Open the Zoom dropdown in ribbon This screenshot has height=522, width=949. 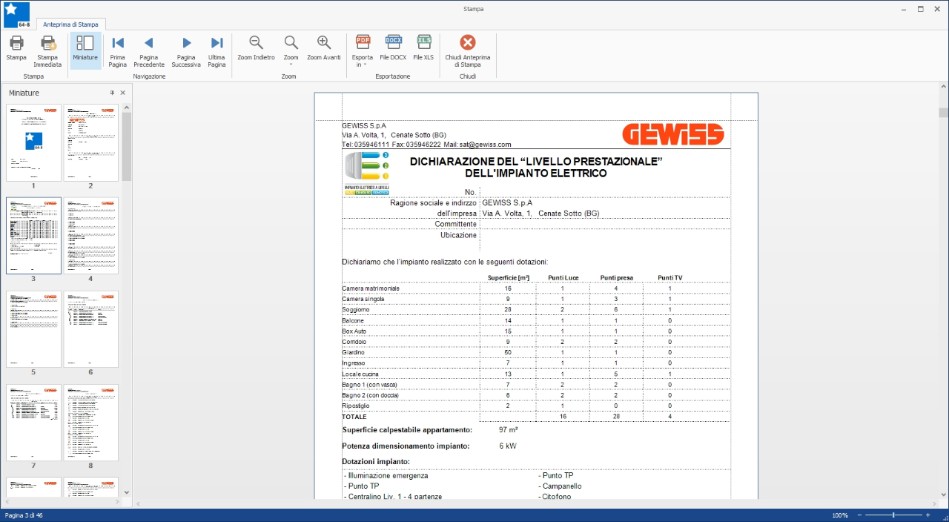coord(291,50)
